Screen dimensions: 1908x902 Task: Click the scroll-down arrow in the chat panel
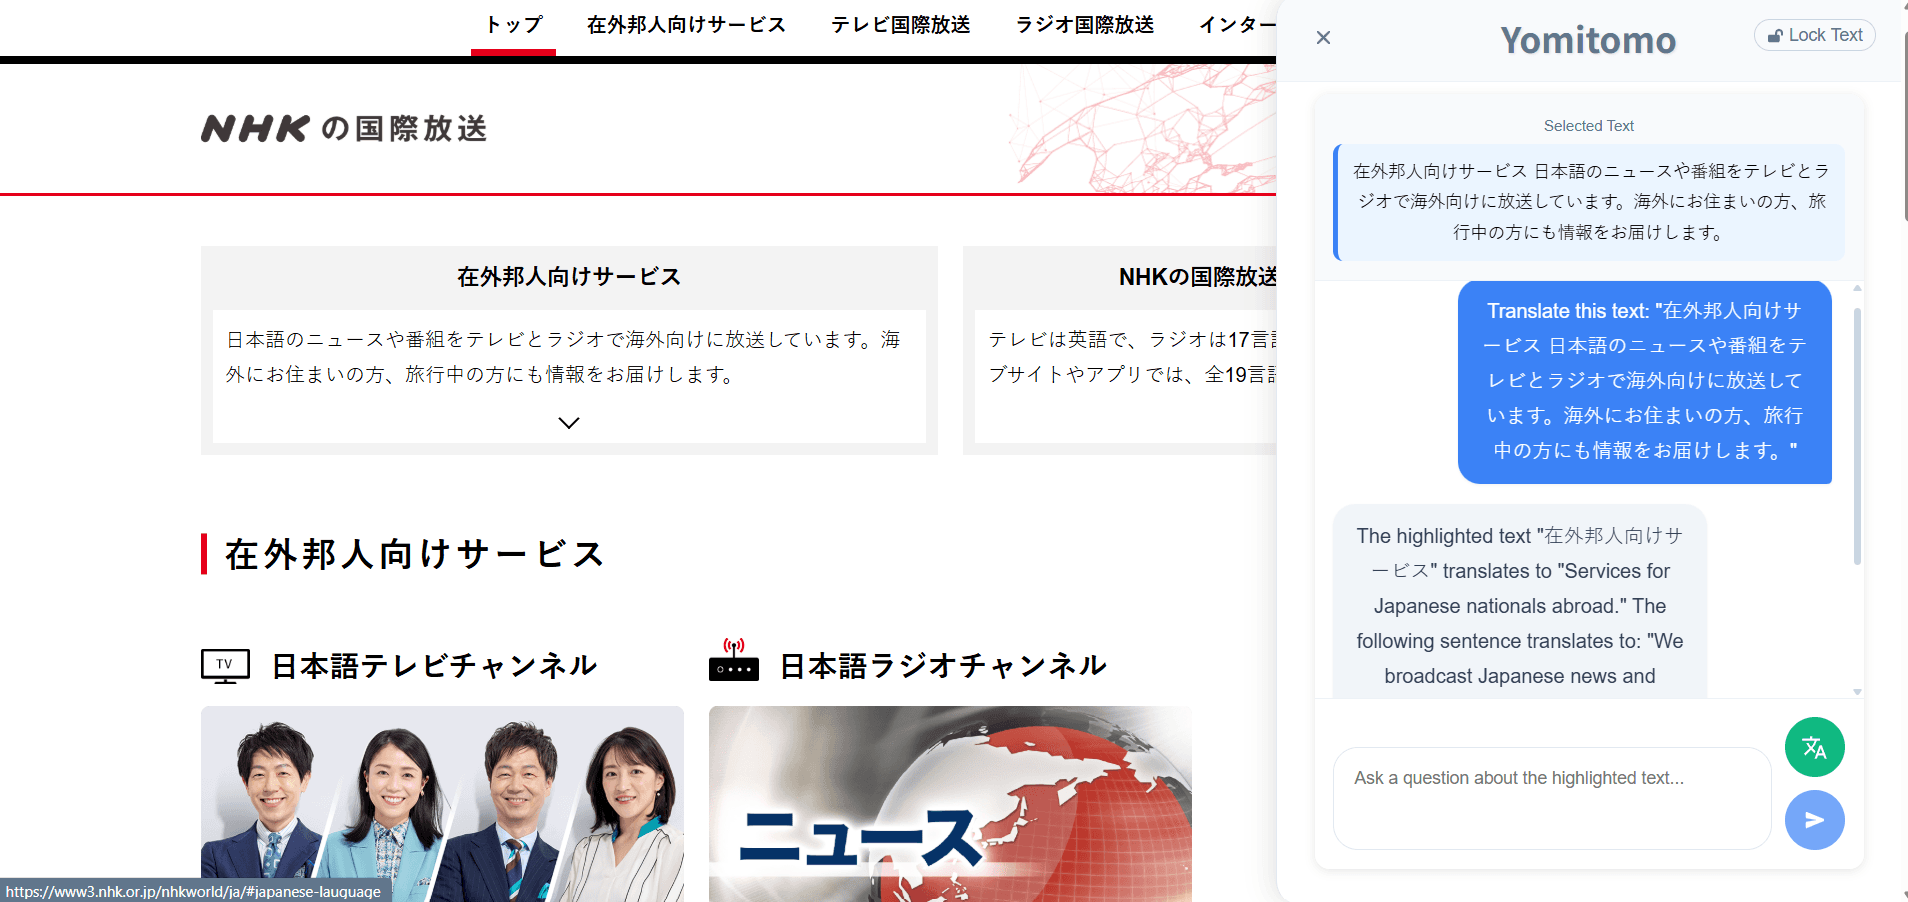tap(1858, 690)
